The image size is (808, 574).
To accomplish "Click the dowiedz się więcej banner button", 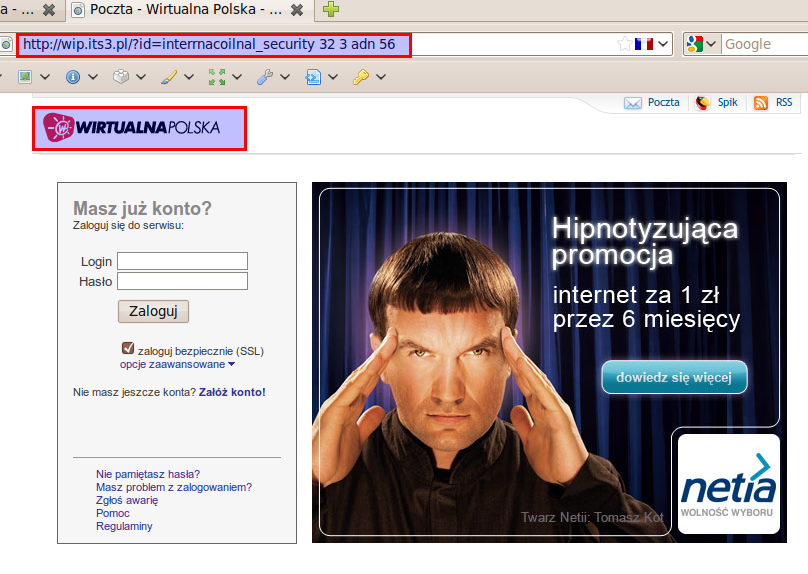I will (x=674, y=377).
